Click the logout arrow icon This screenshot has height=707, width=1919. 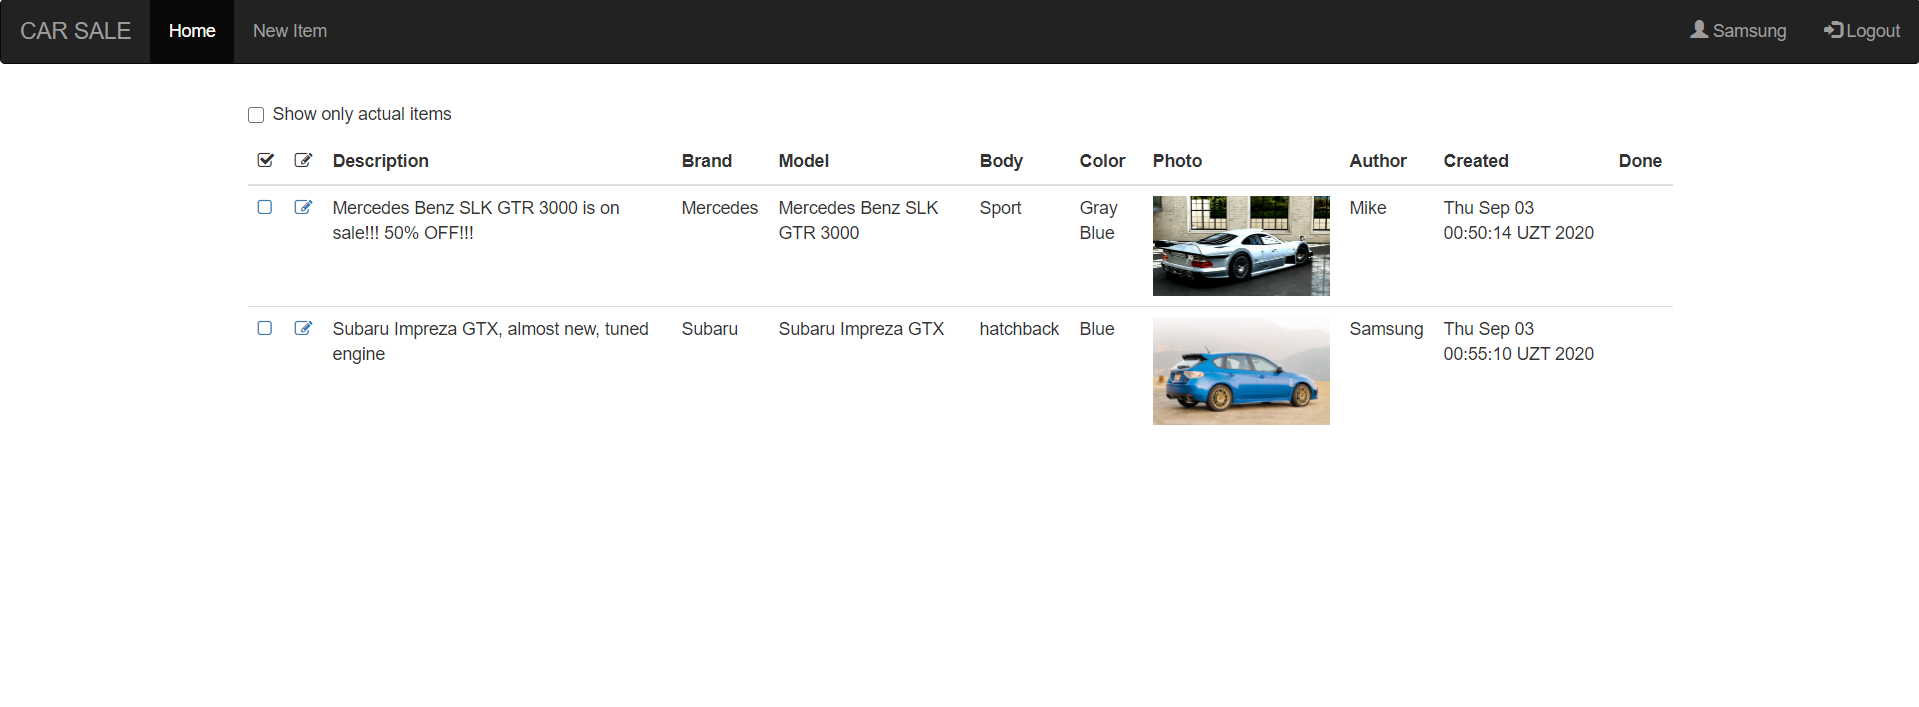[x=1833, y=30]
